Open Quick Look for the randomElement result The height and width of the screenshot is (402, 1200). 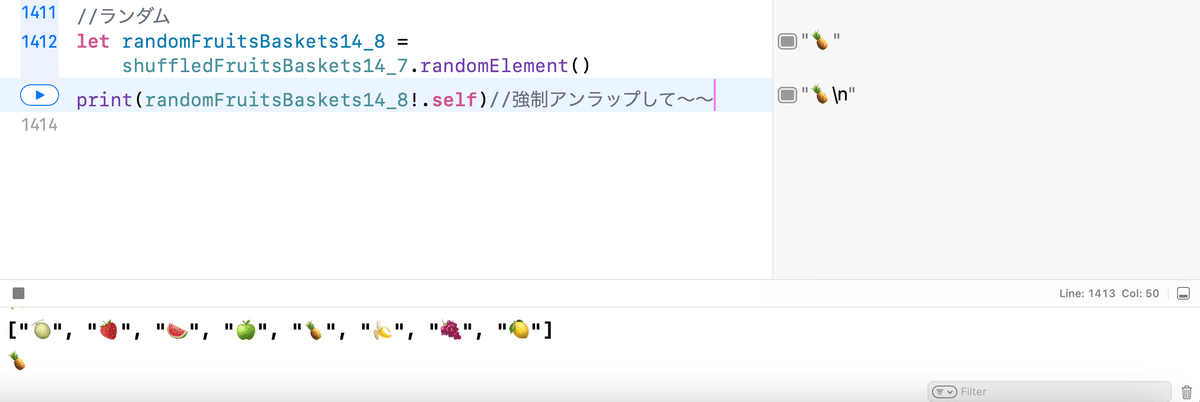tap(787, 41)
